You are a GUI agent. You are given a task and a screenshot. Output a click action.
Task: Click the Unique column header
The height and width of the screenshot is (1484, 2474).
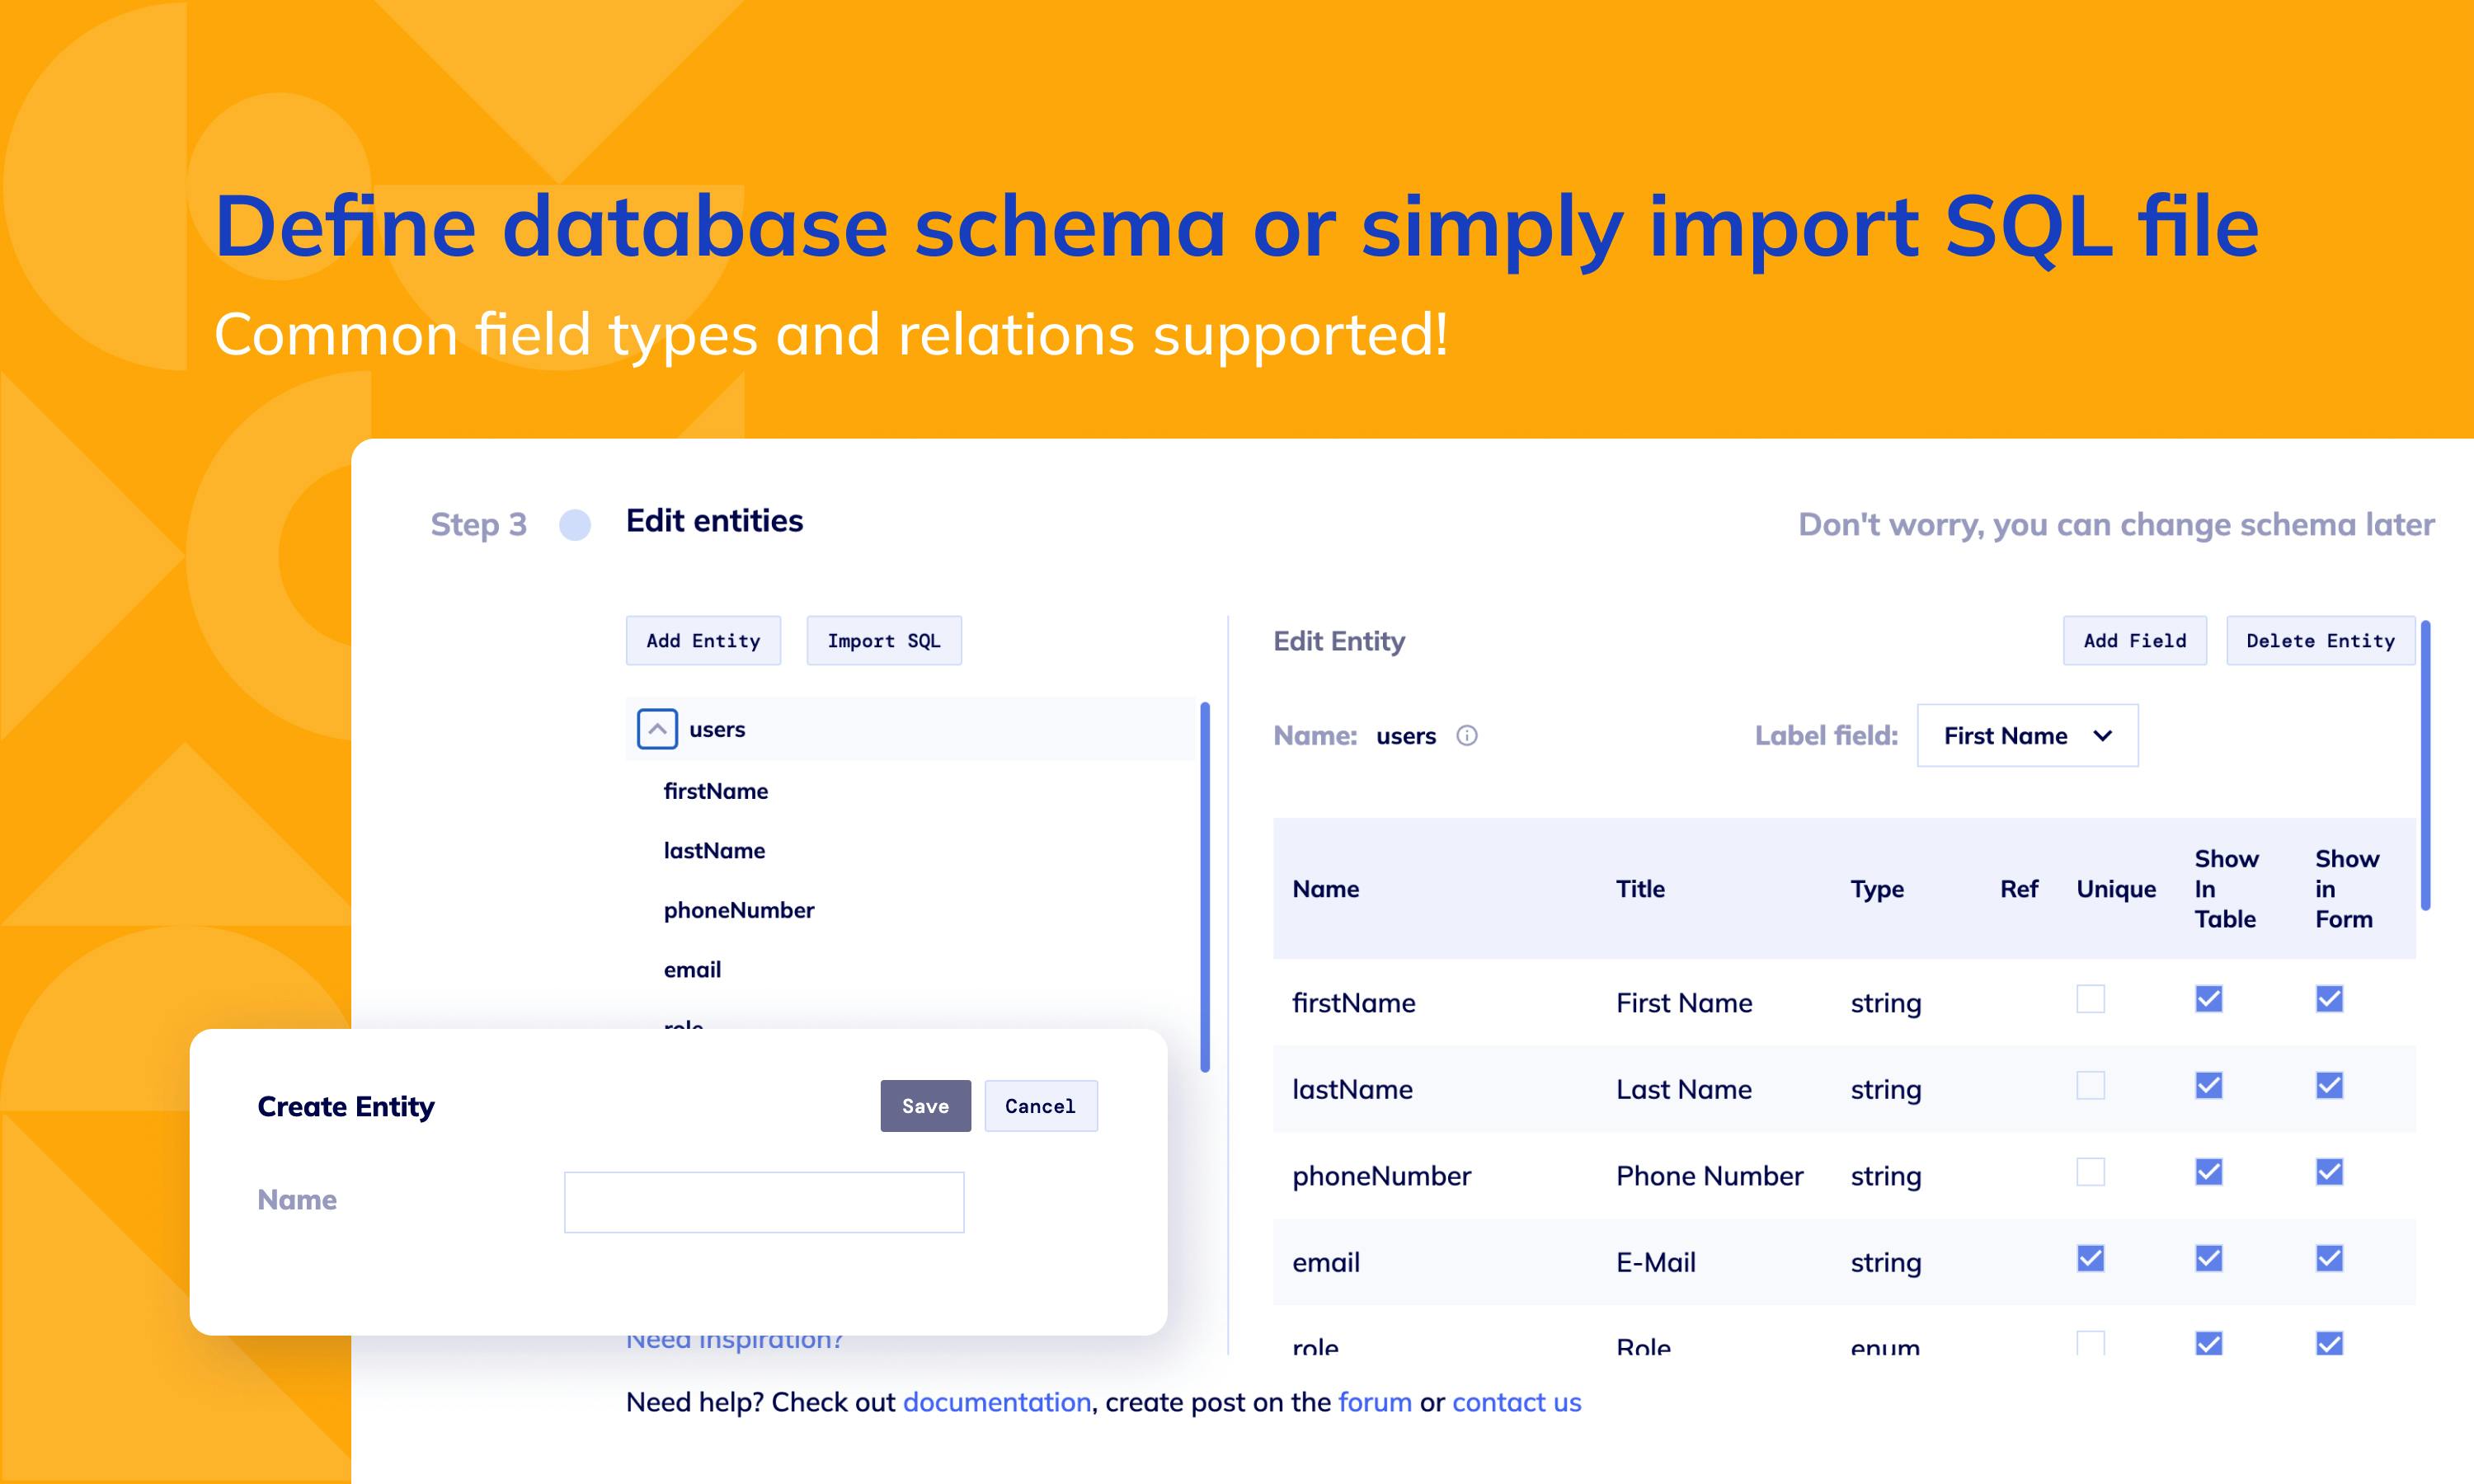[2116, 889]
